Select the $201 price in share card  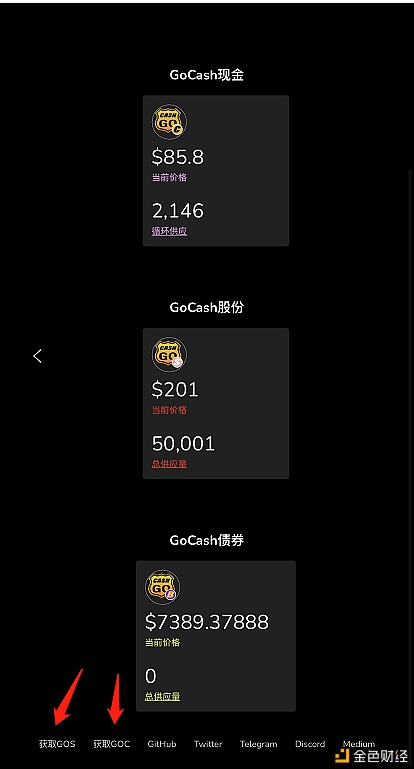pos(175,389)
